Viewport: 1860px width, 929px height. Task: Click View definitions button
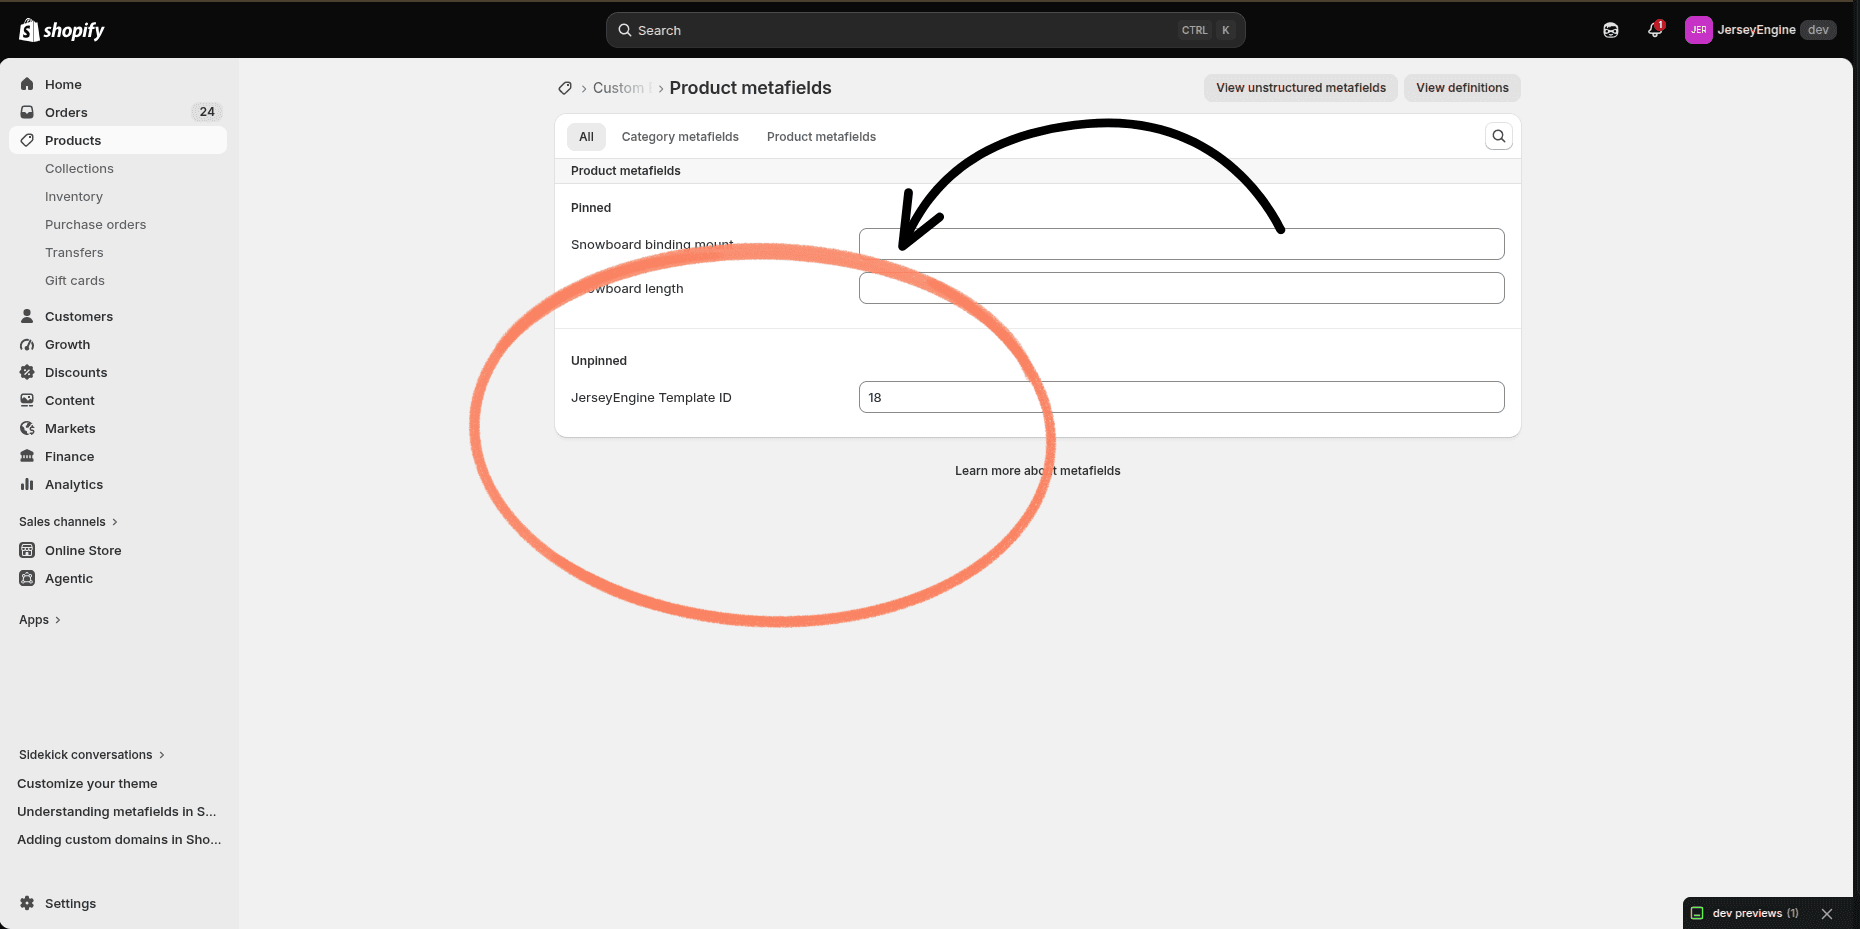1462,88
